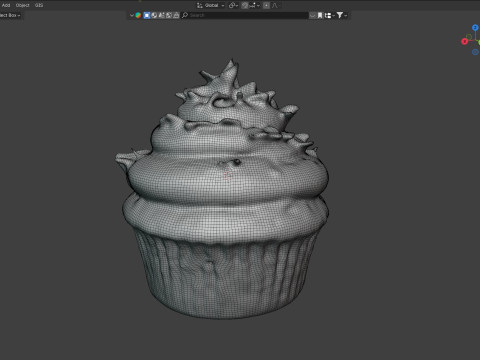
Task: Toggle the fifth asset type filter icon
Action: tap(176, 15)
